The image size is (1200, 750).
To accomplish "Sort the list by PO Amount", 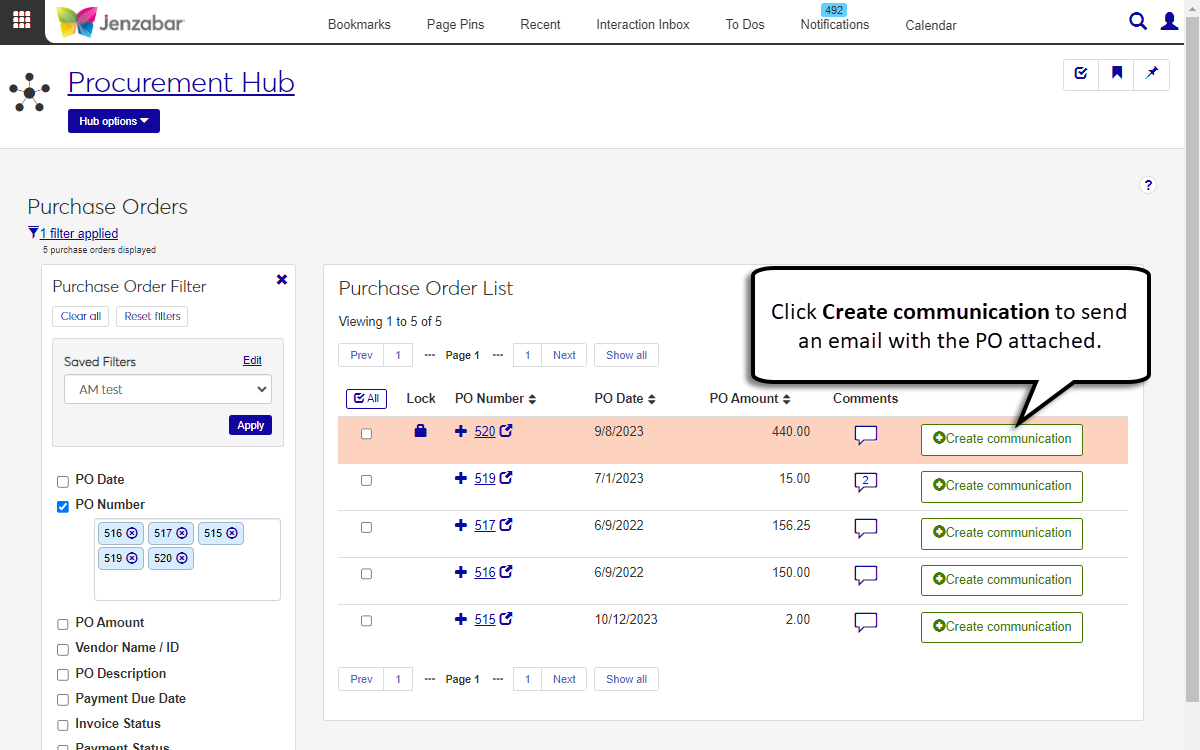I will 750,399.
